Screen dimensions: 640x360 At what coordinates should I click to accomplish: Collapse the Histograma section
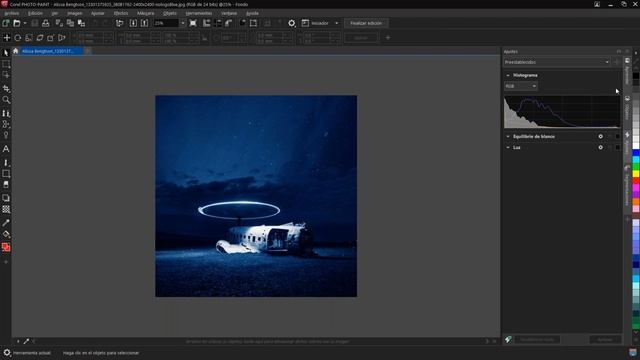(508, 75)
